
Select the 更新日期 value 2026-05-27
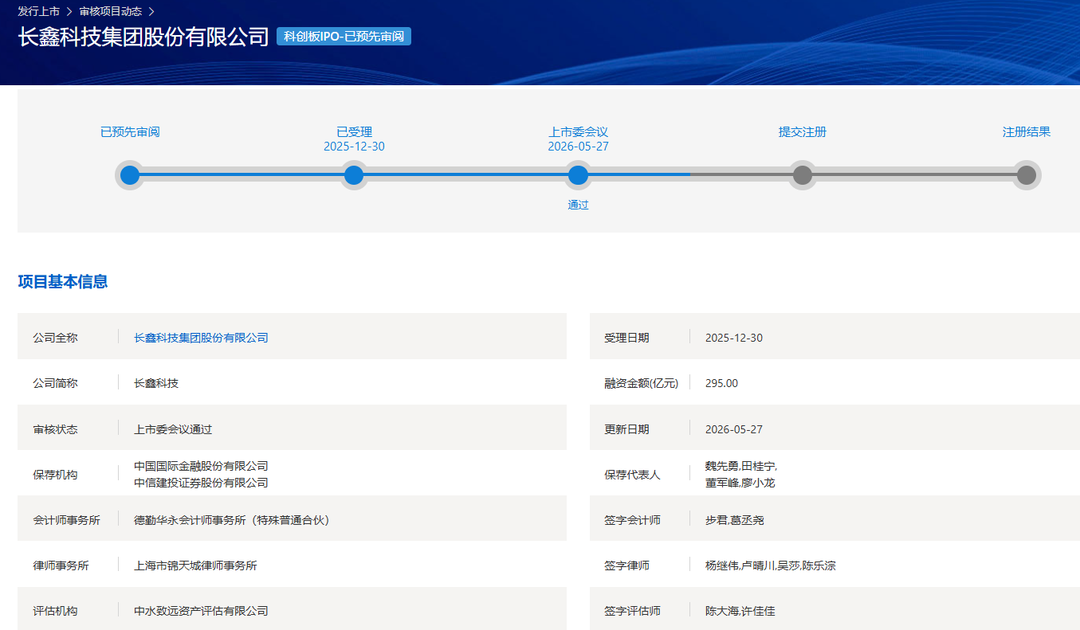click(x=734, y=429)
